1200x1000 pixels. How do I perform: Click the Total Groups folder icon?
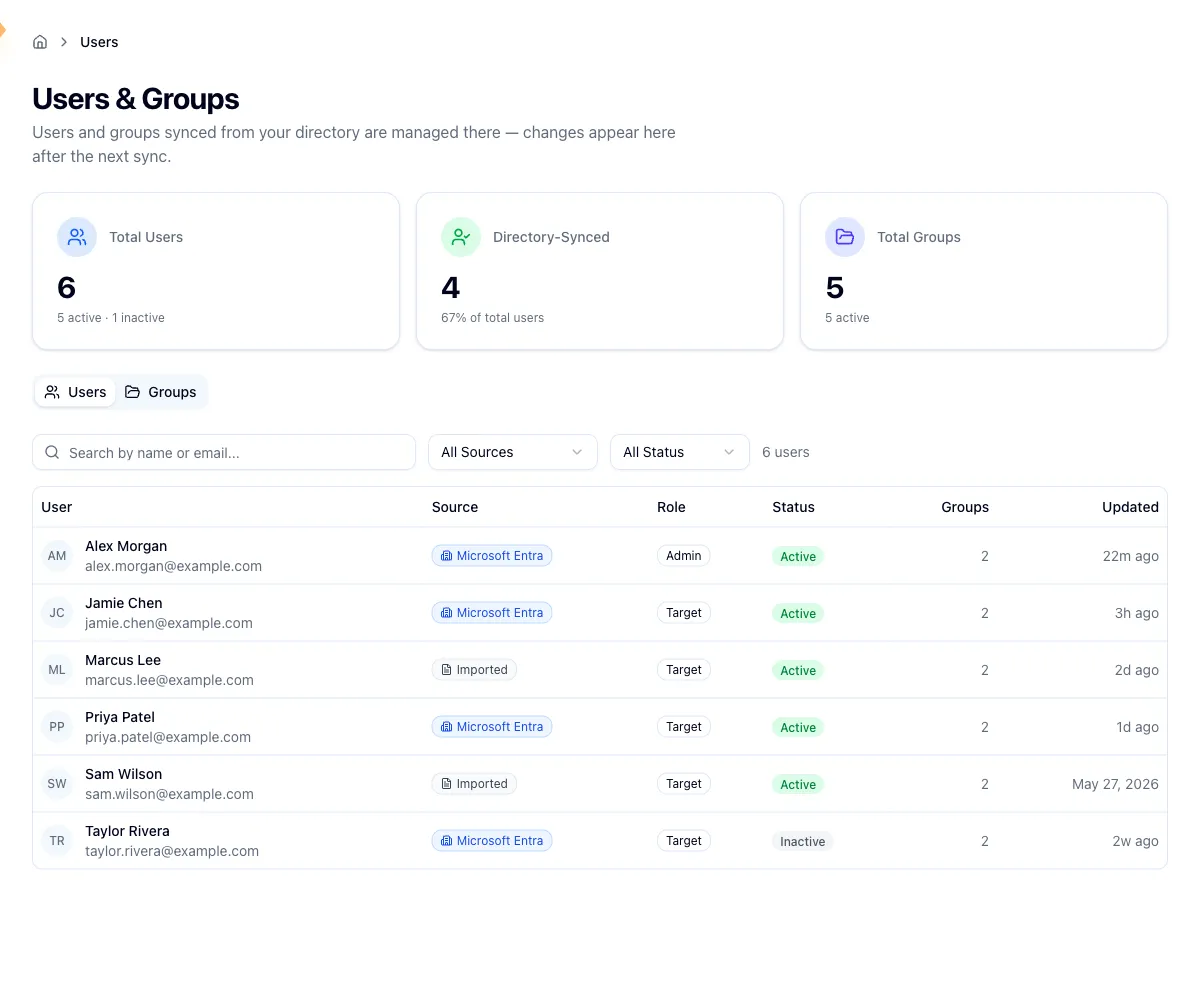click(x=845, y=237)
